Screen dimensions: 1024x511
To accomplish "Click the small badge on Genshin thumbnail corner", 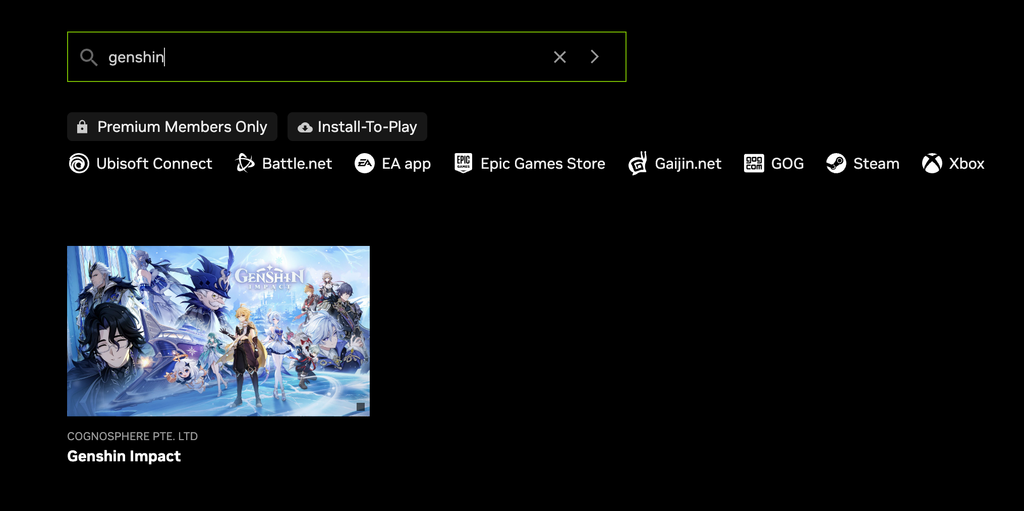I will (x=360, y=406).
